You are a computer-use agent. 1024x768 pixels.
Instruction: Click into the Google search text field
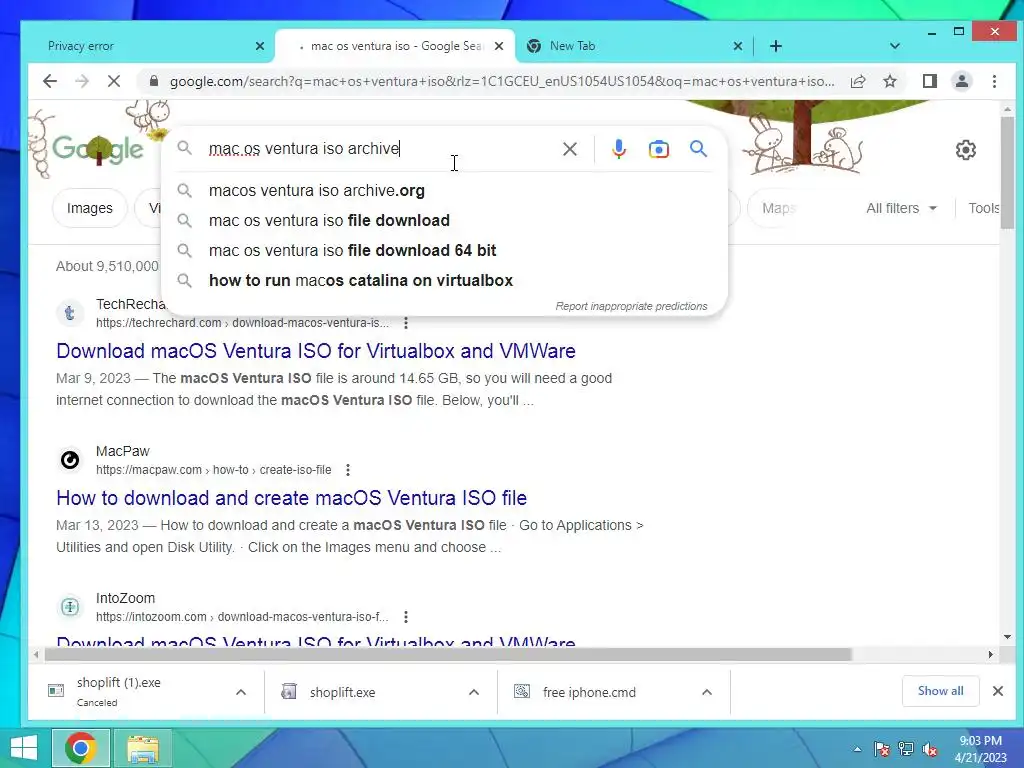379,149
